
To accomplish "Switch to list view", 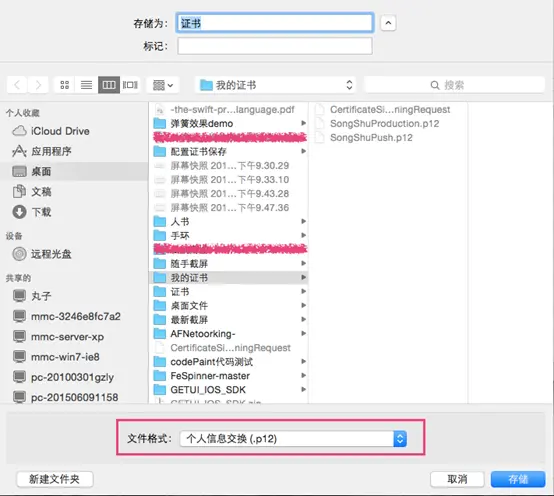I will (x=86, y=85).
